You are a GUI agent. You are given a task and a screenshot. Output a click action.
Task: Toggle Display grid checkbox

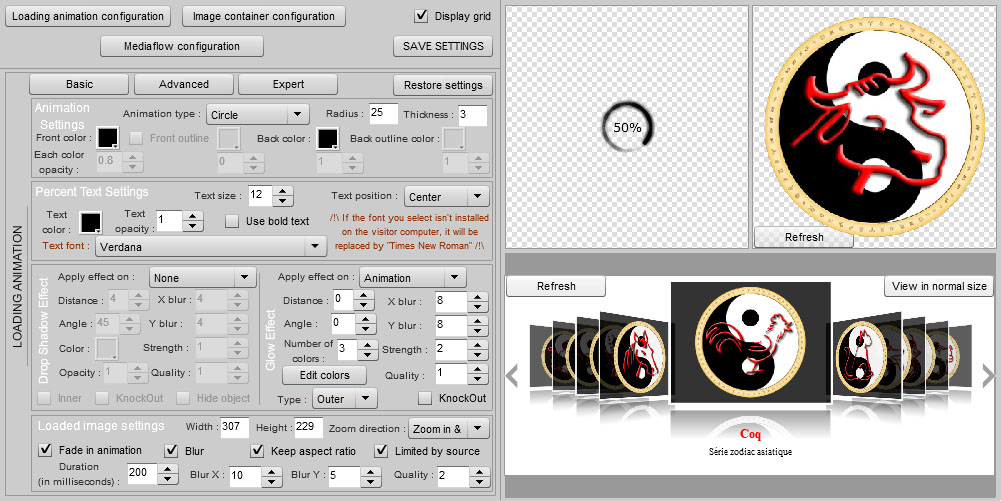(x=421, y=16)
